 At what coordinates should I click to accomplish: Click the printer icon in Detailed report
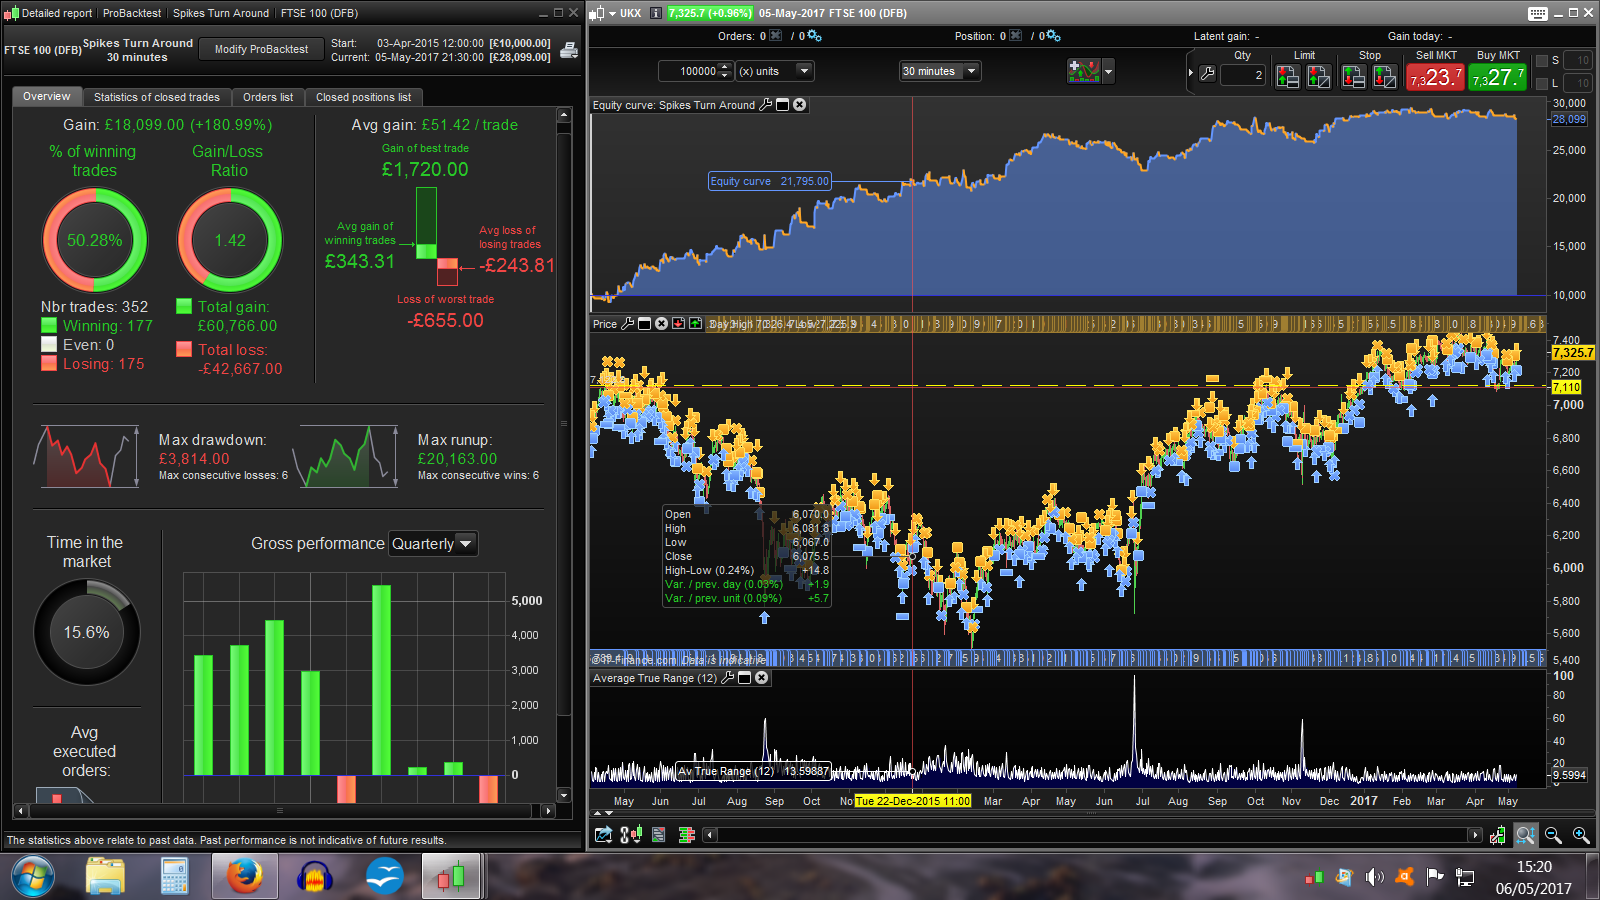[569, 50]
